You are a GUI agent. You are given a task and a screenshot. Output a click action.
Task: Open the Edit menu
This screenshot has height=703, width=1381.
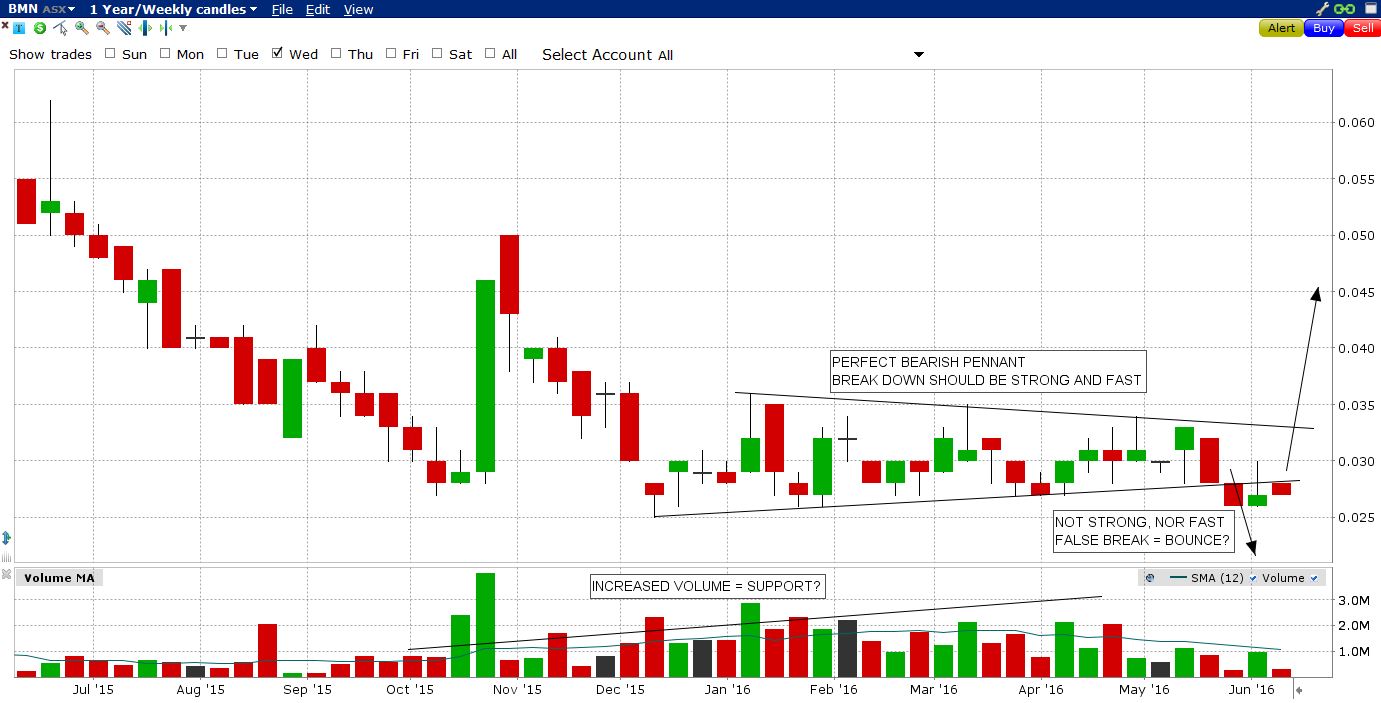click(x=318, y=9)
